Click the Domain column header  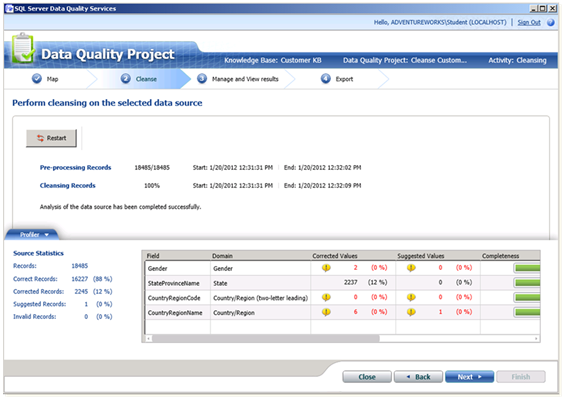[261, 256]
